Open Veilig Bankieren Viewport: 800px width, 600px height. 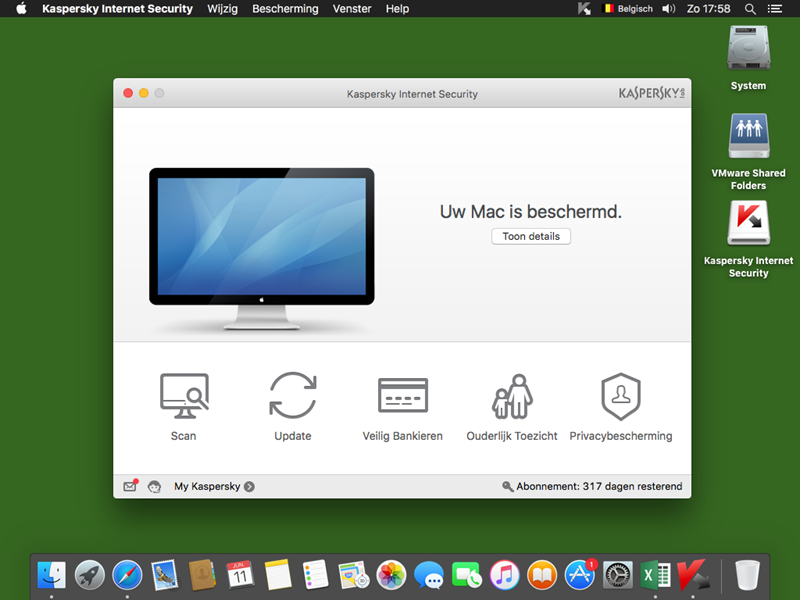(x=402, y=396)
